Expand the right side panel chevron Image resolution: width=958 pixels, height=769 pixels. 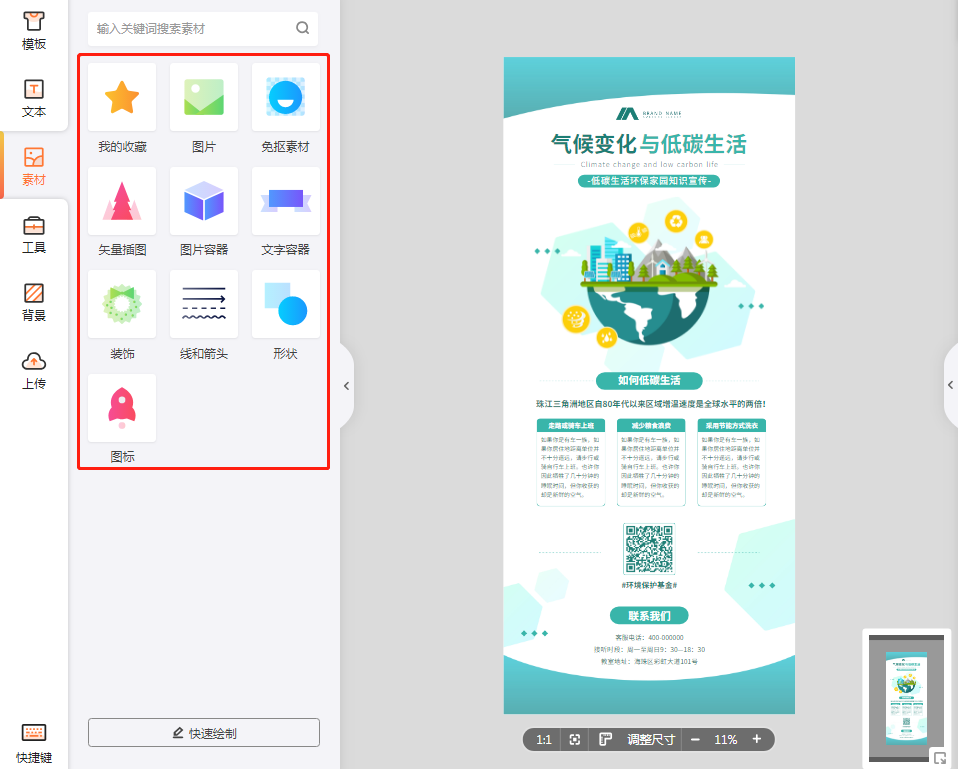coord(950,385)
